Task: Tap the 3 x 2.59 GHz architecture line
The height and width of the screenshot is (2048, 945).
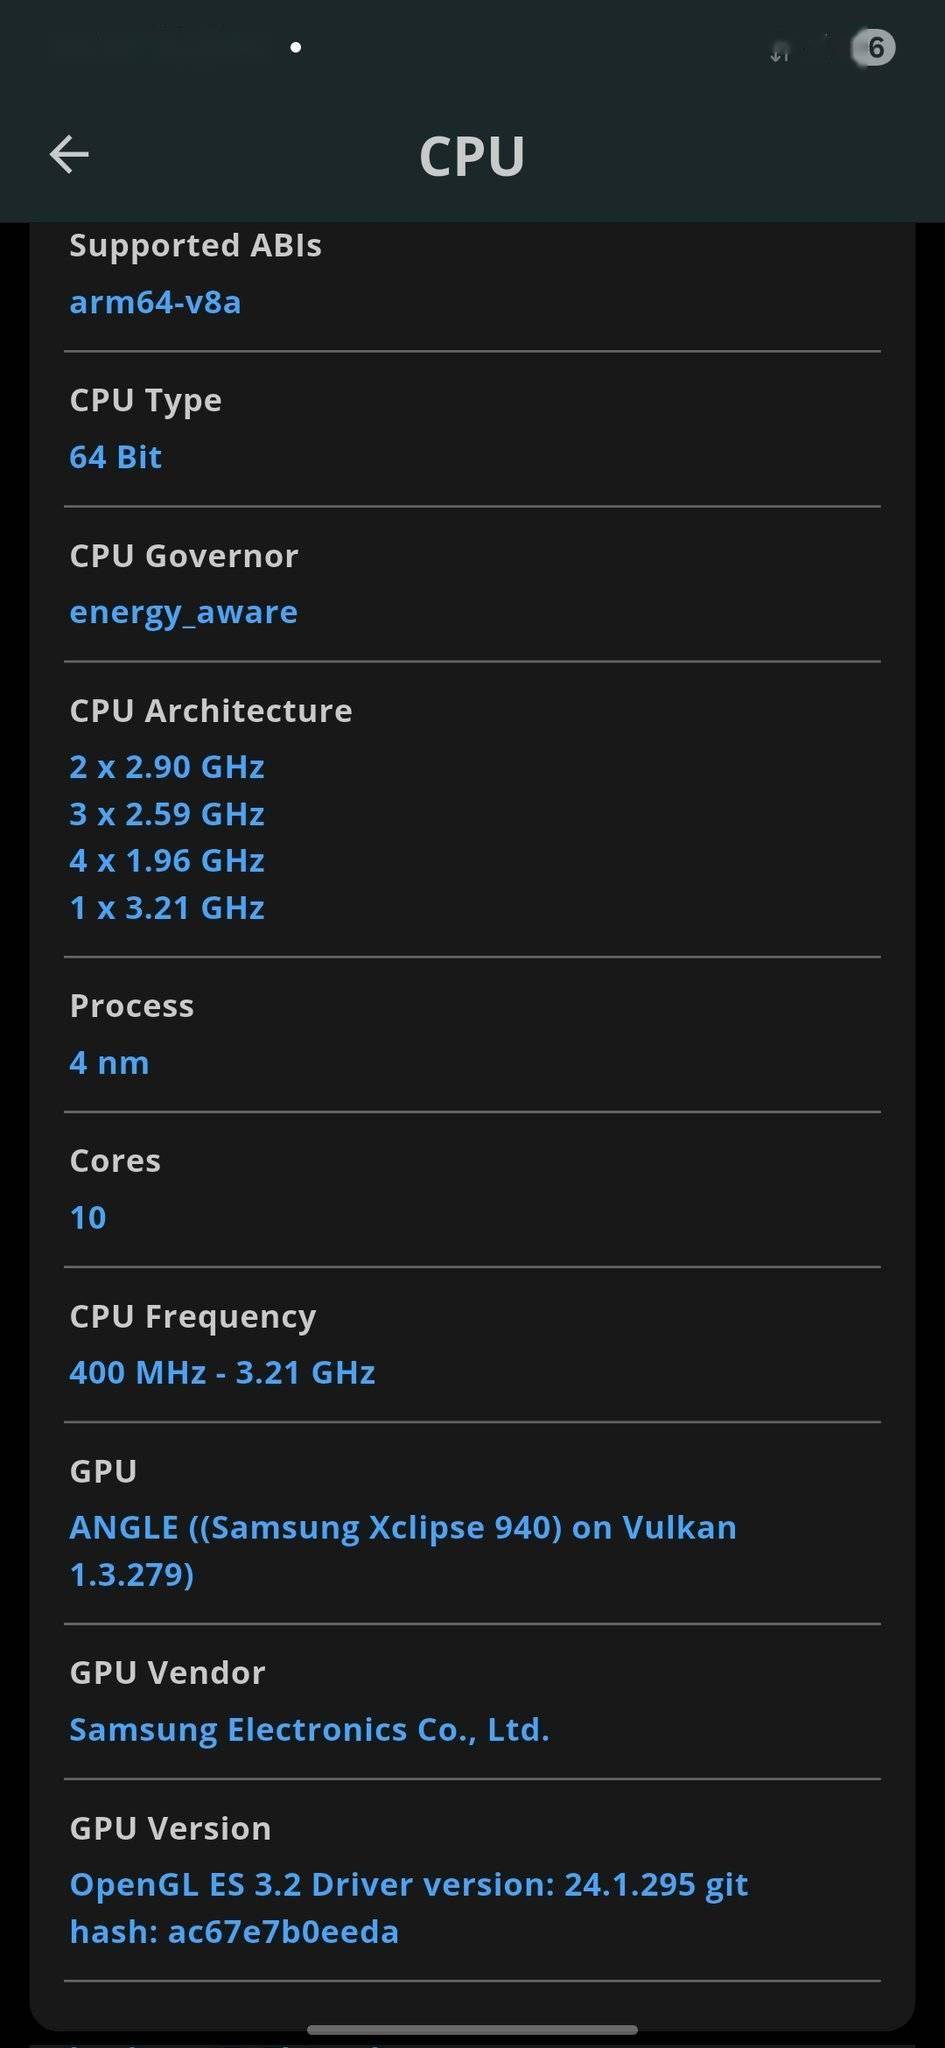Action: (167, 814)
